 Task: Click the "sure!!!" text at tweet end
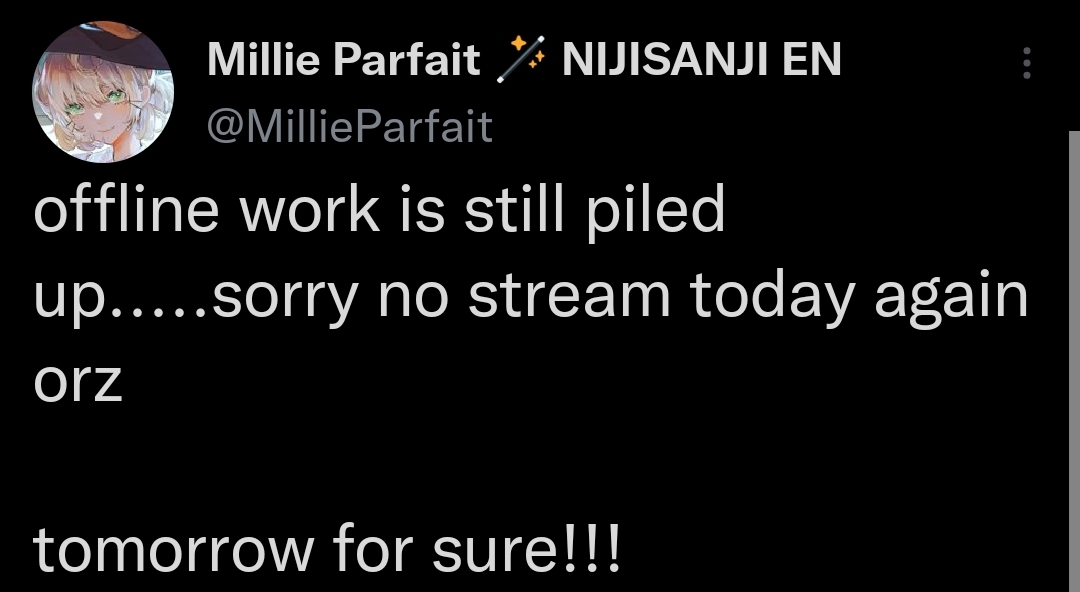(x=526, y=550)
